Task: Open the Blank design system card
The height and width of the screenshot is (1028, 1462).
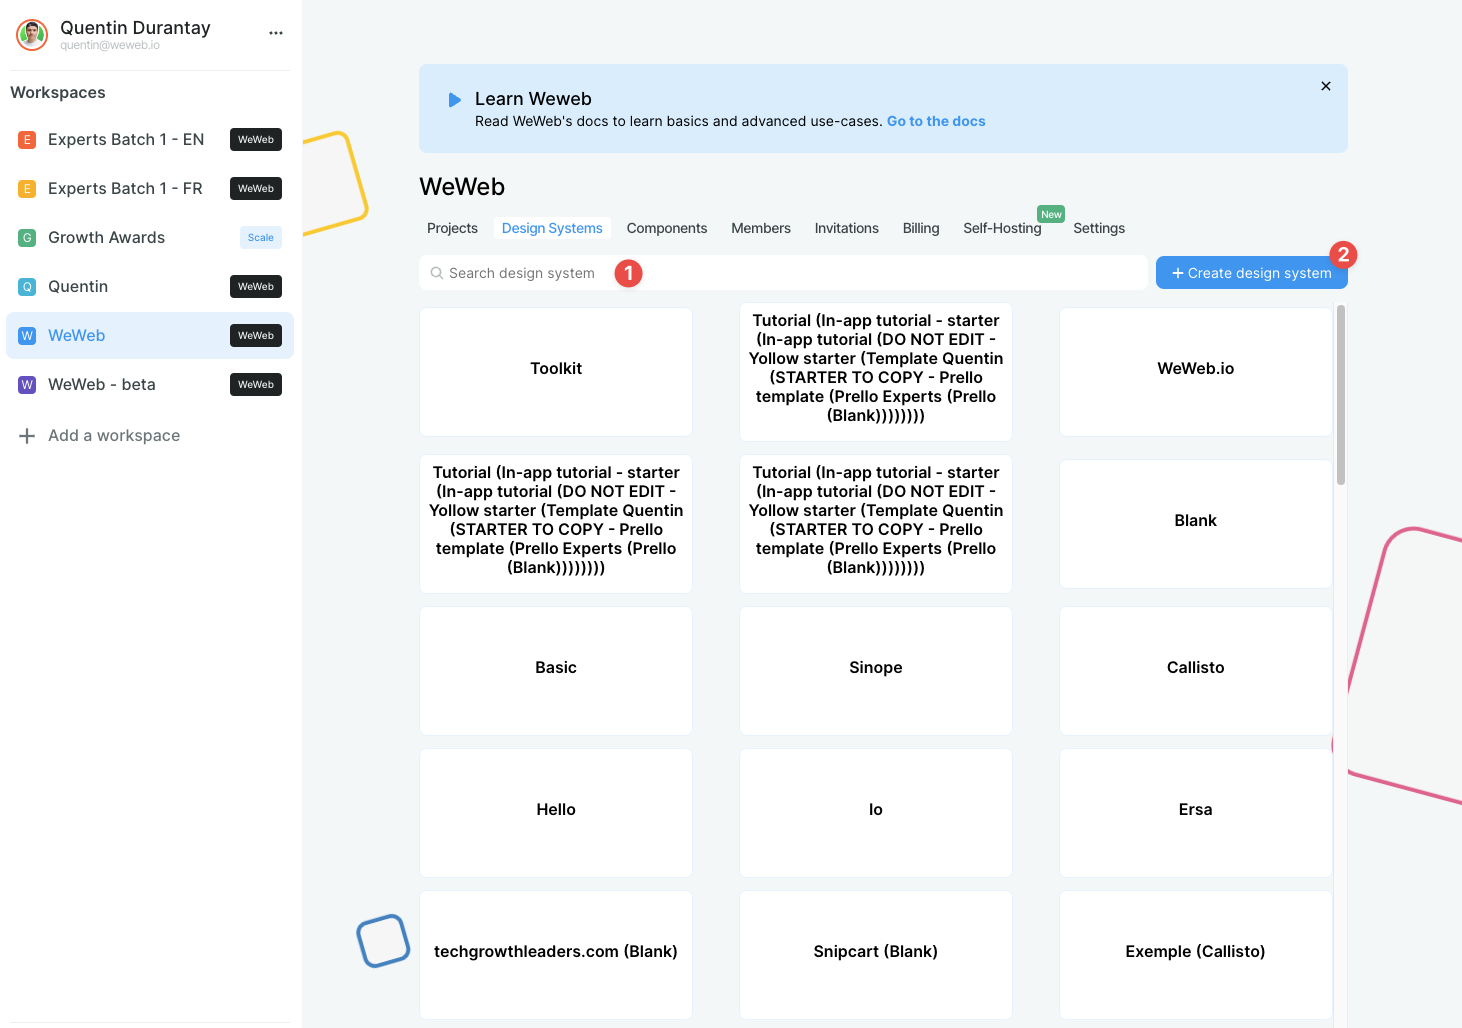Action: coord(1196,523)
